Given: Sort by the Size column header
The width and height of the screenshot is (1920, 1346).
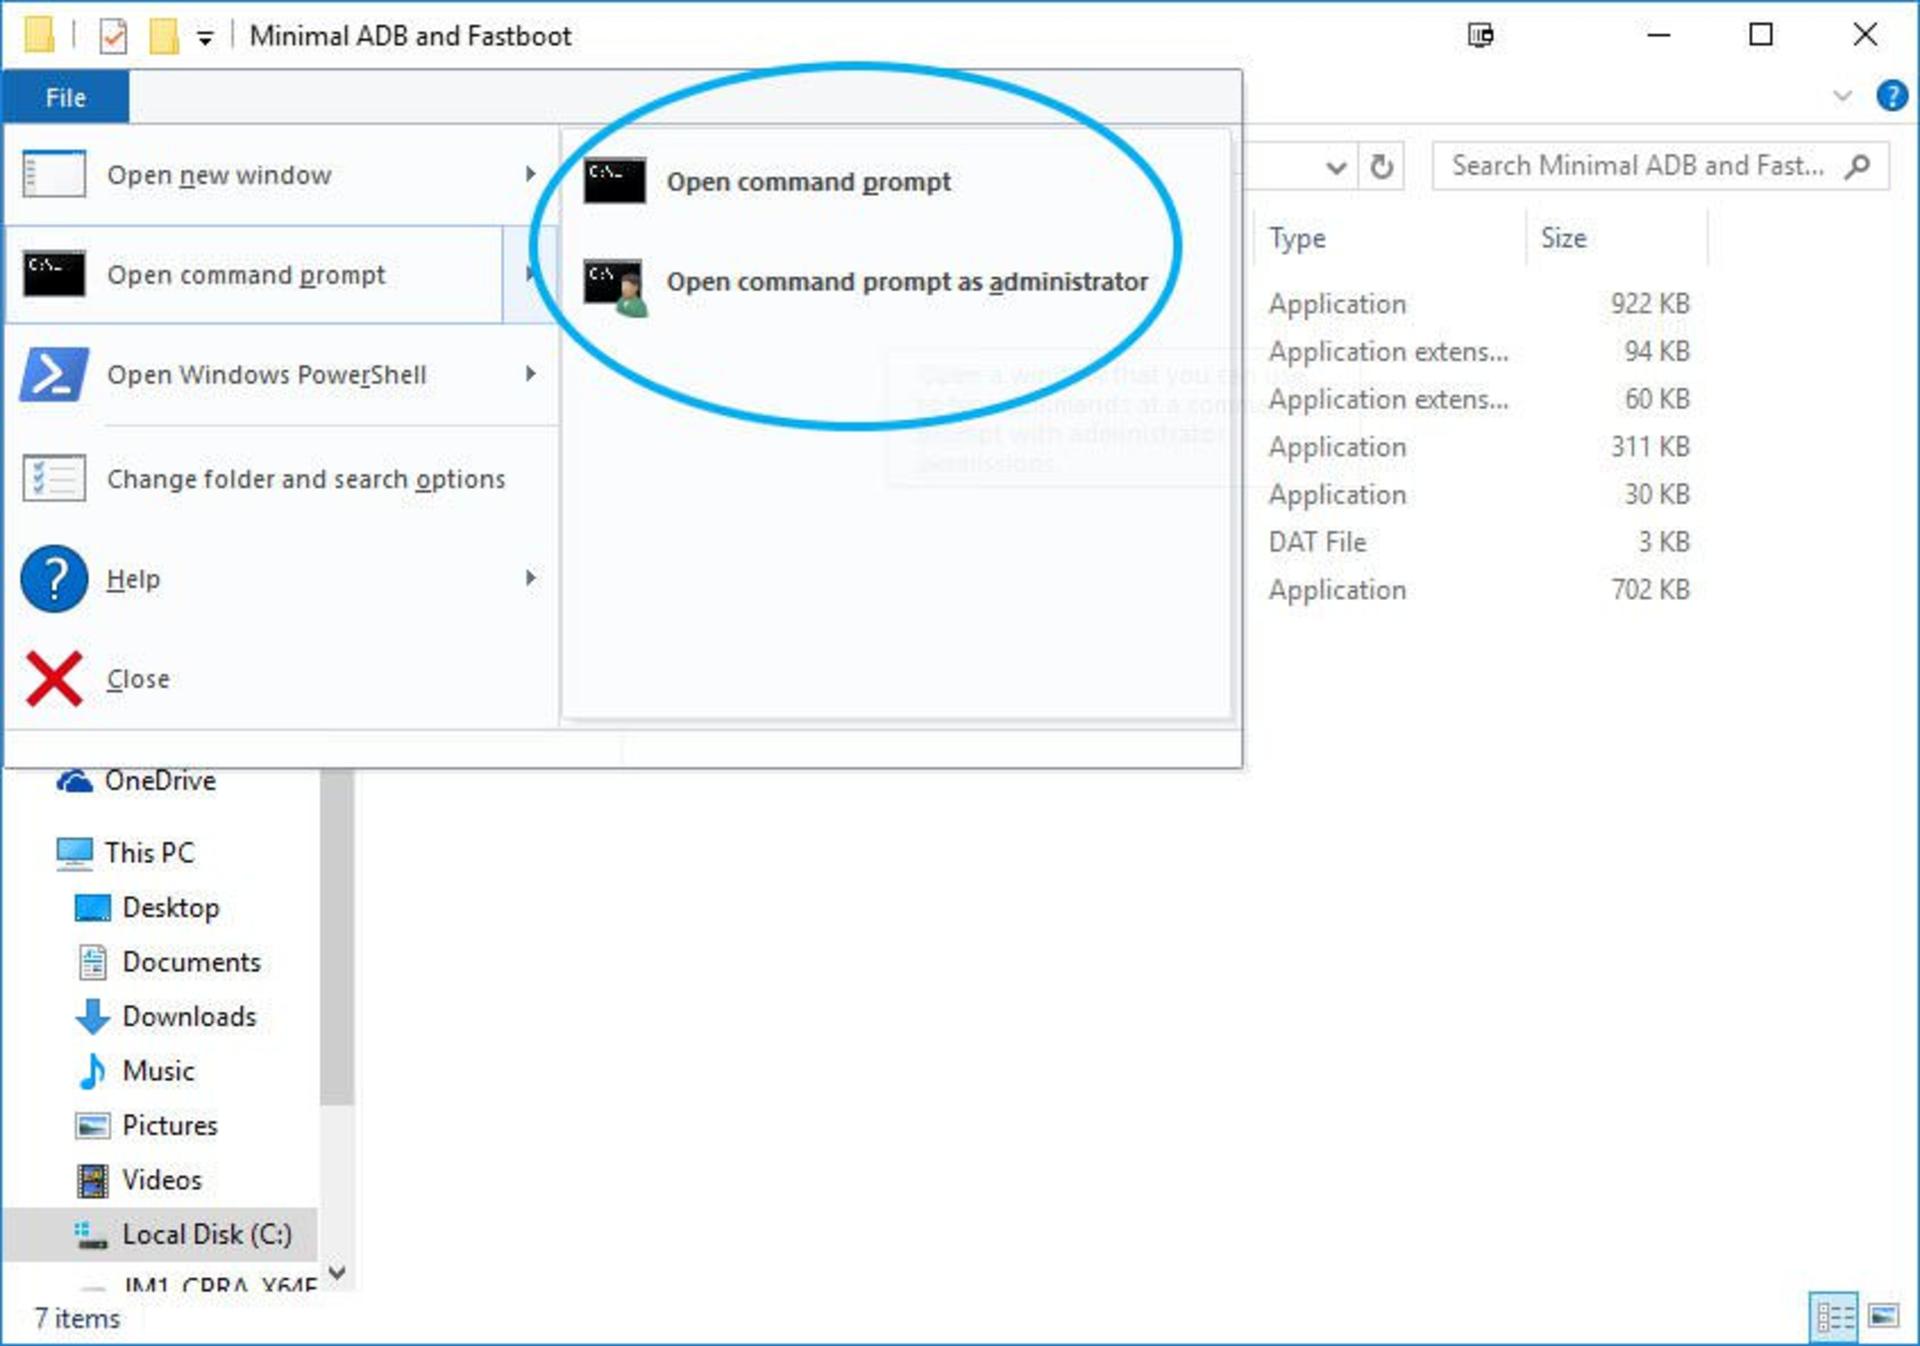Looking at the screenshot, I should [1617, 239].
